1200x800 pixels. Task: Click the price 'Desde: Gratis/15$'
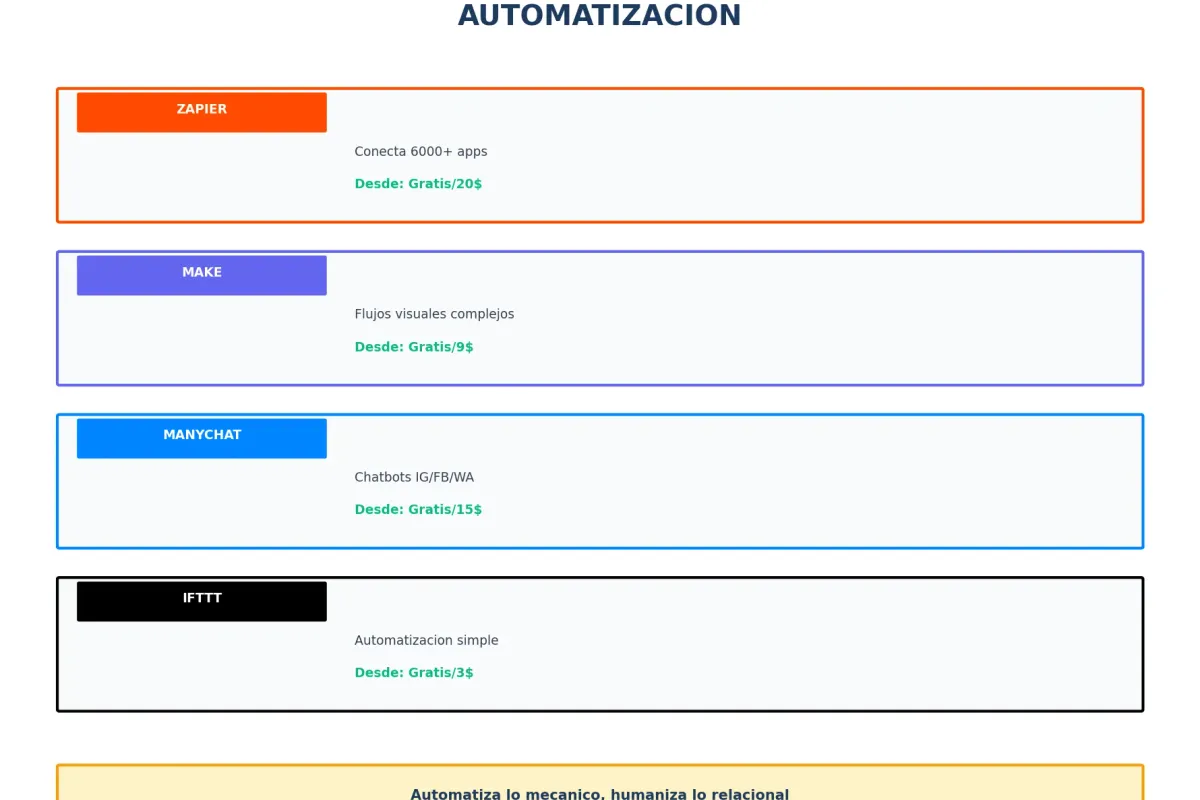(418, 510)
